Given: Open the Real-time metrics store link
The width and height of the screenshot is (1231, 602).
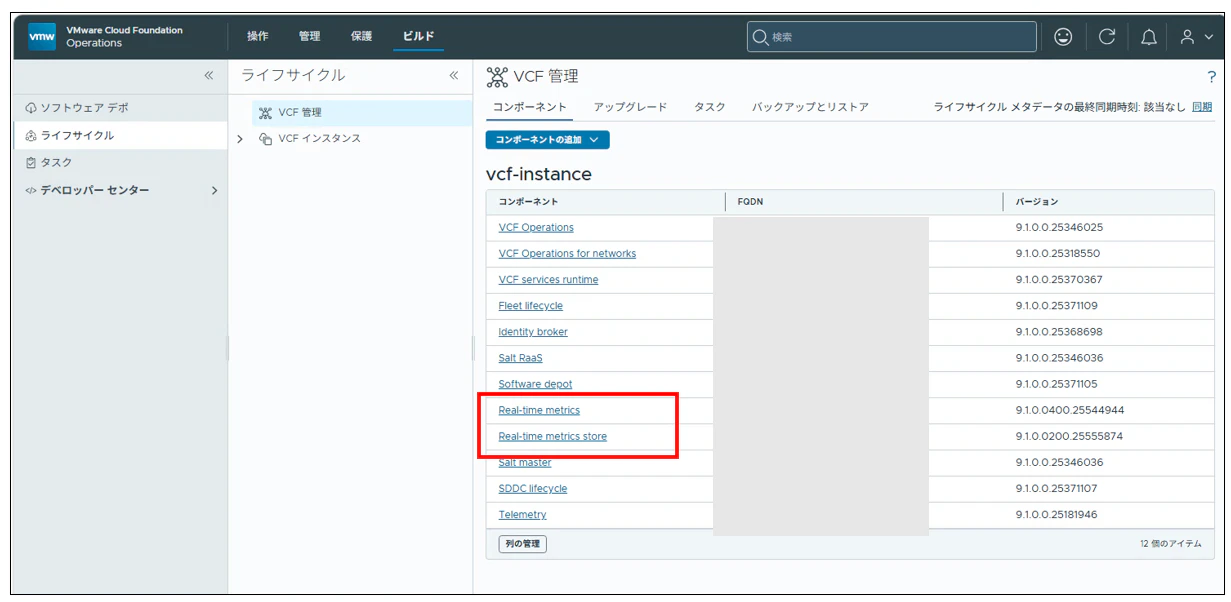Looking at the screenshot, I should [552, 436].
